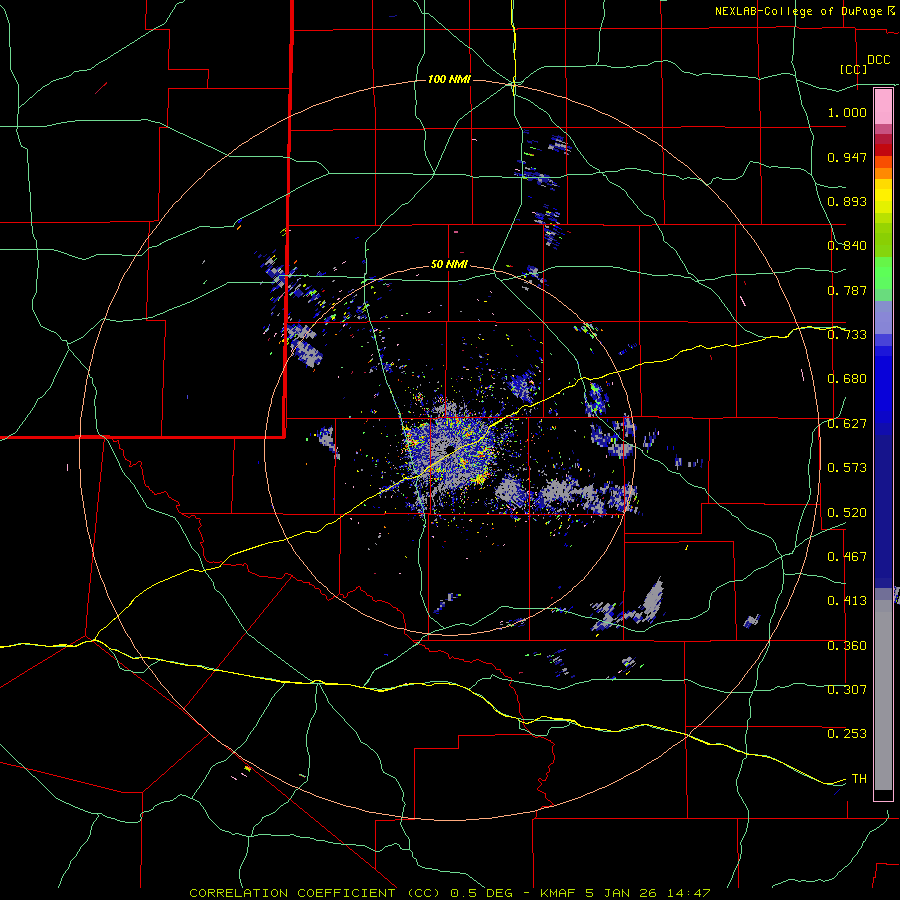The height and width of the screenshot is (900, 900).
Task: Click the 100 NMI range ring label
Action: [449, 79]
